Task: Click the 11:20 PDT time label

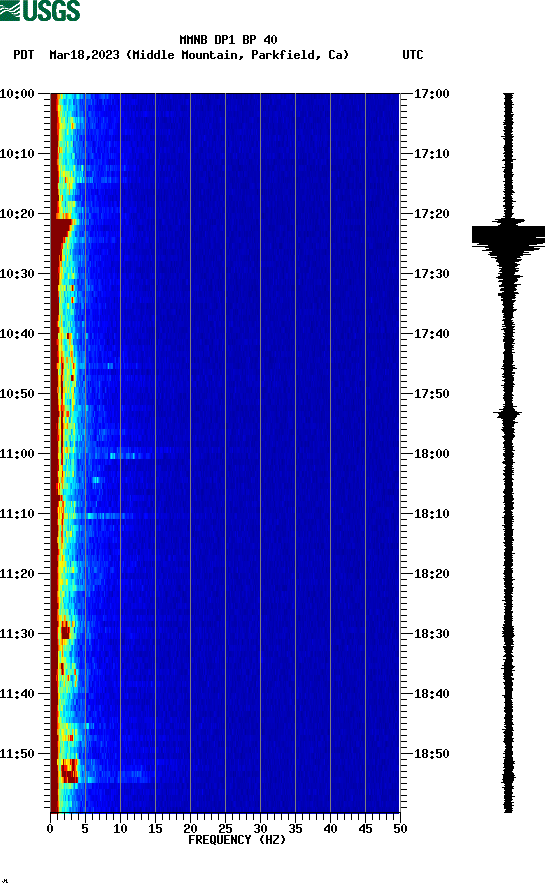Action: [x=17, y=573]
